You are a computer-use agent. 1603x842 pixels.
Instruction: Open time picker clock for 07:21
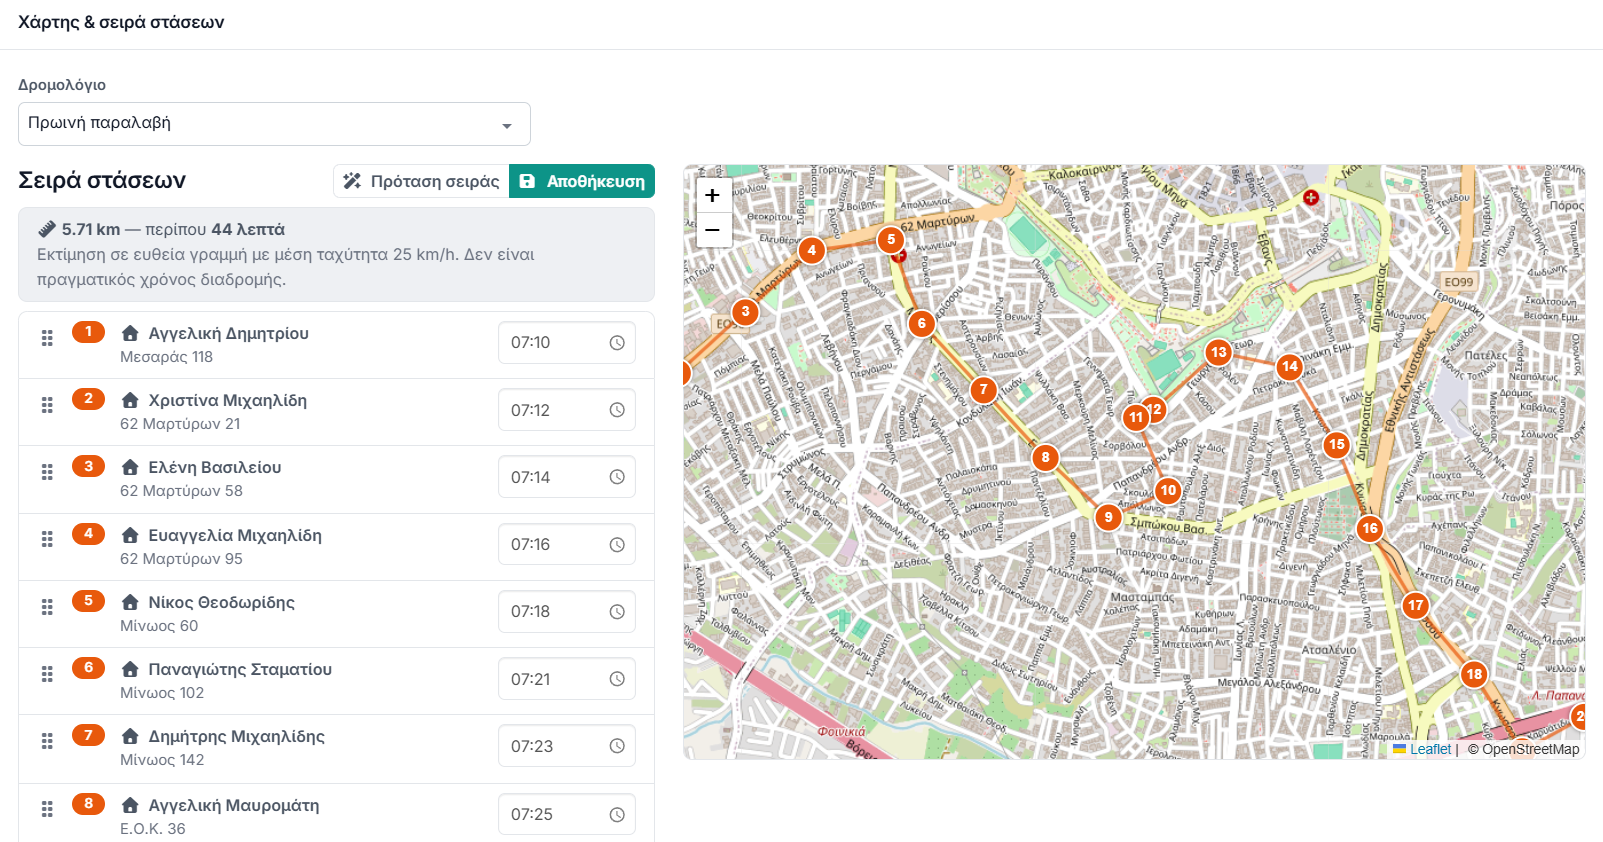(x=617, y=679)
